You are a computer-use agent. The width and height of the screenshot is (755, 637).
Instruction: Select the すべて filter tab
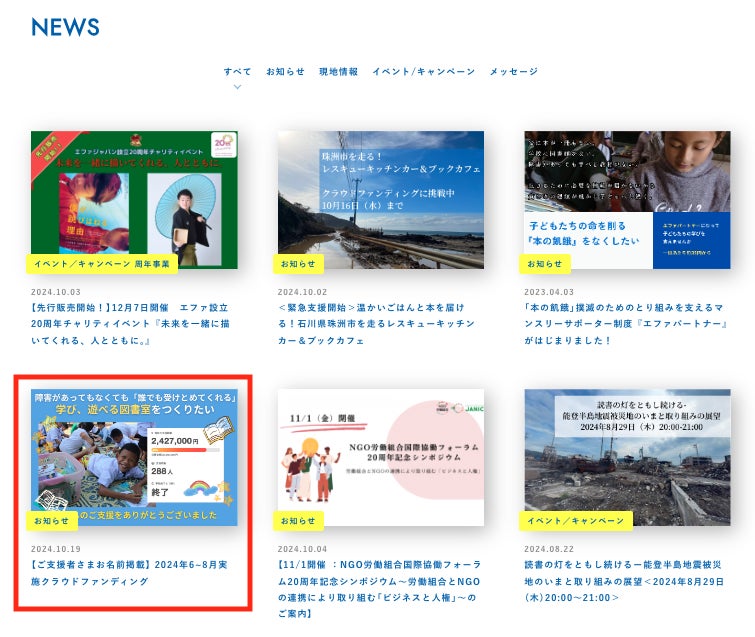(x=237, y=71)
